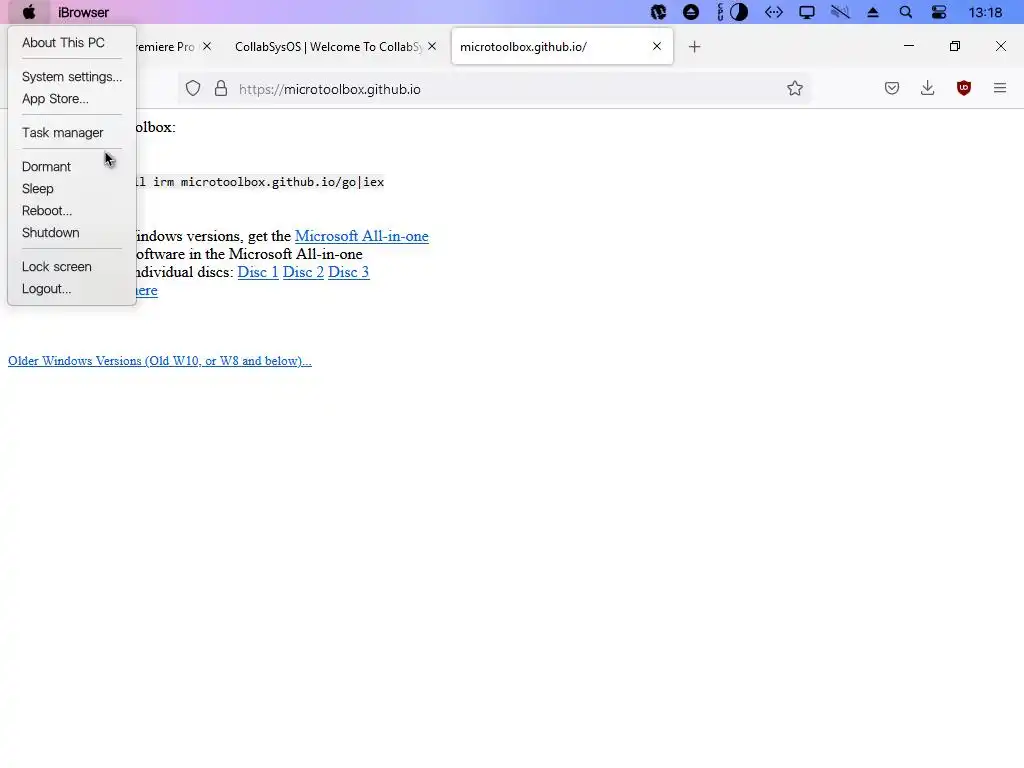The height and width of the screenshot is (768, 1024).
Task: Open the Microsoft All-in-one link
Action: click(x=362, y=236)
